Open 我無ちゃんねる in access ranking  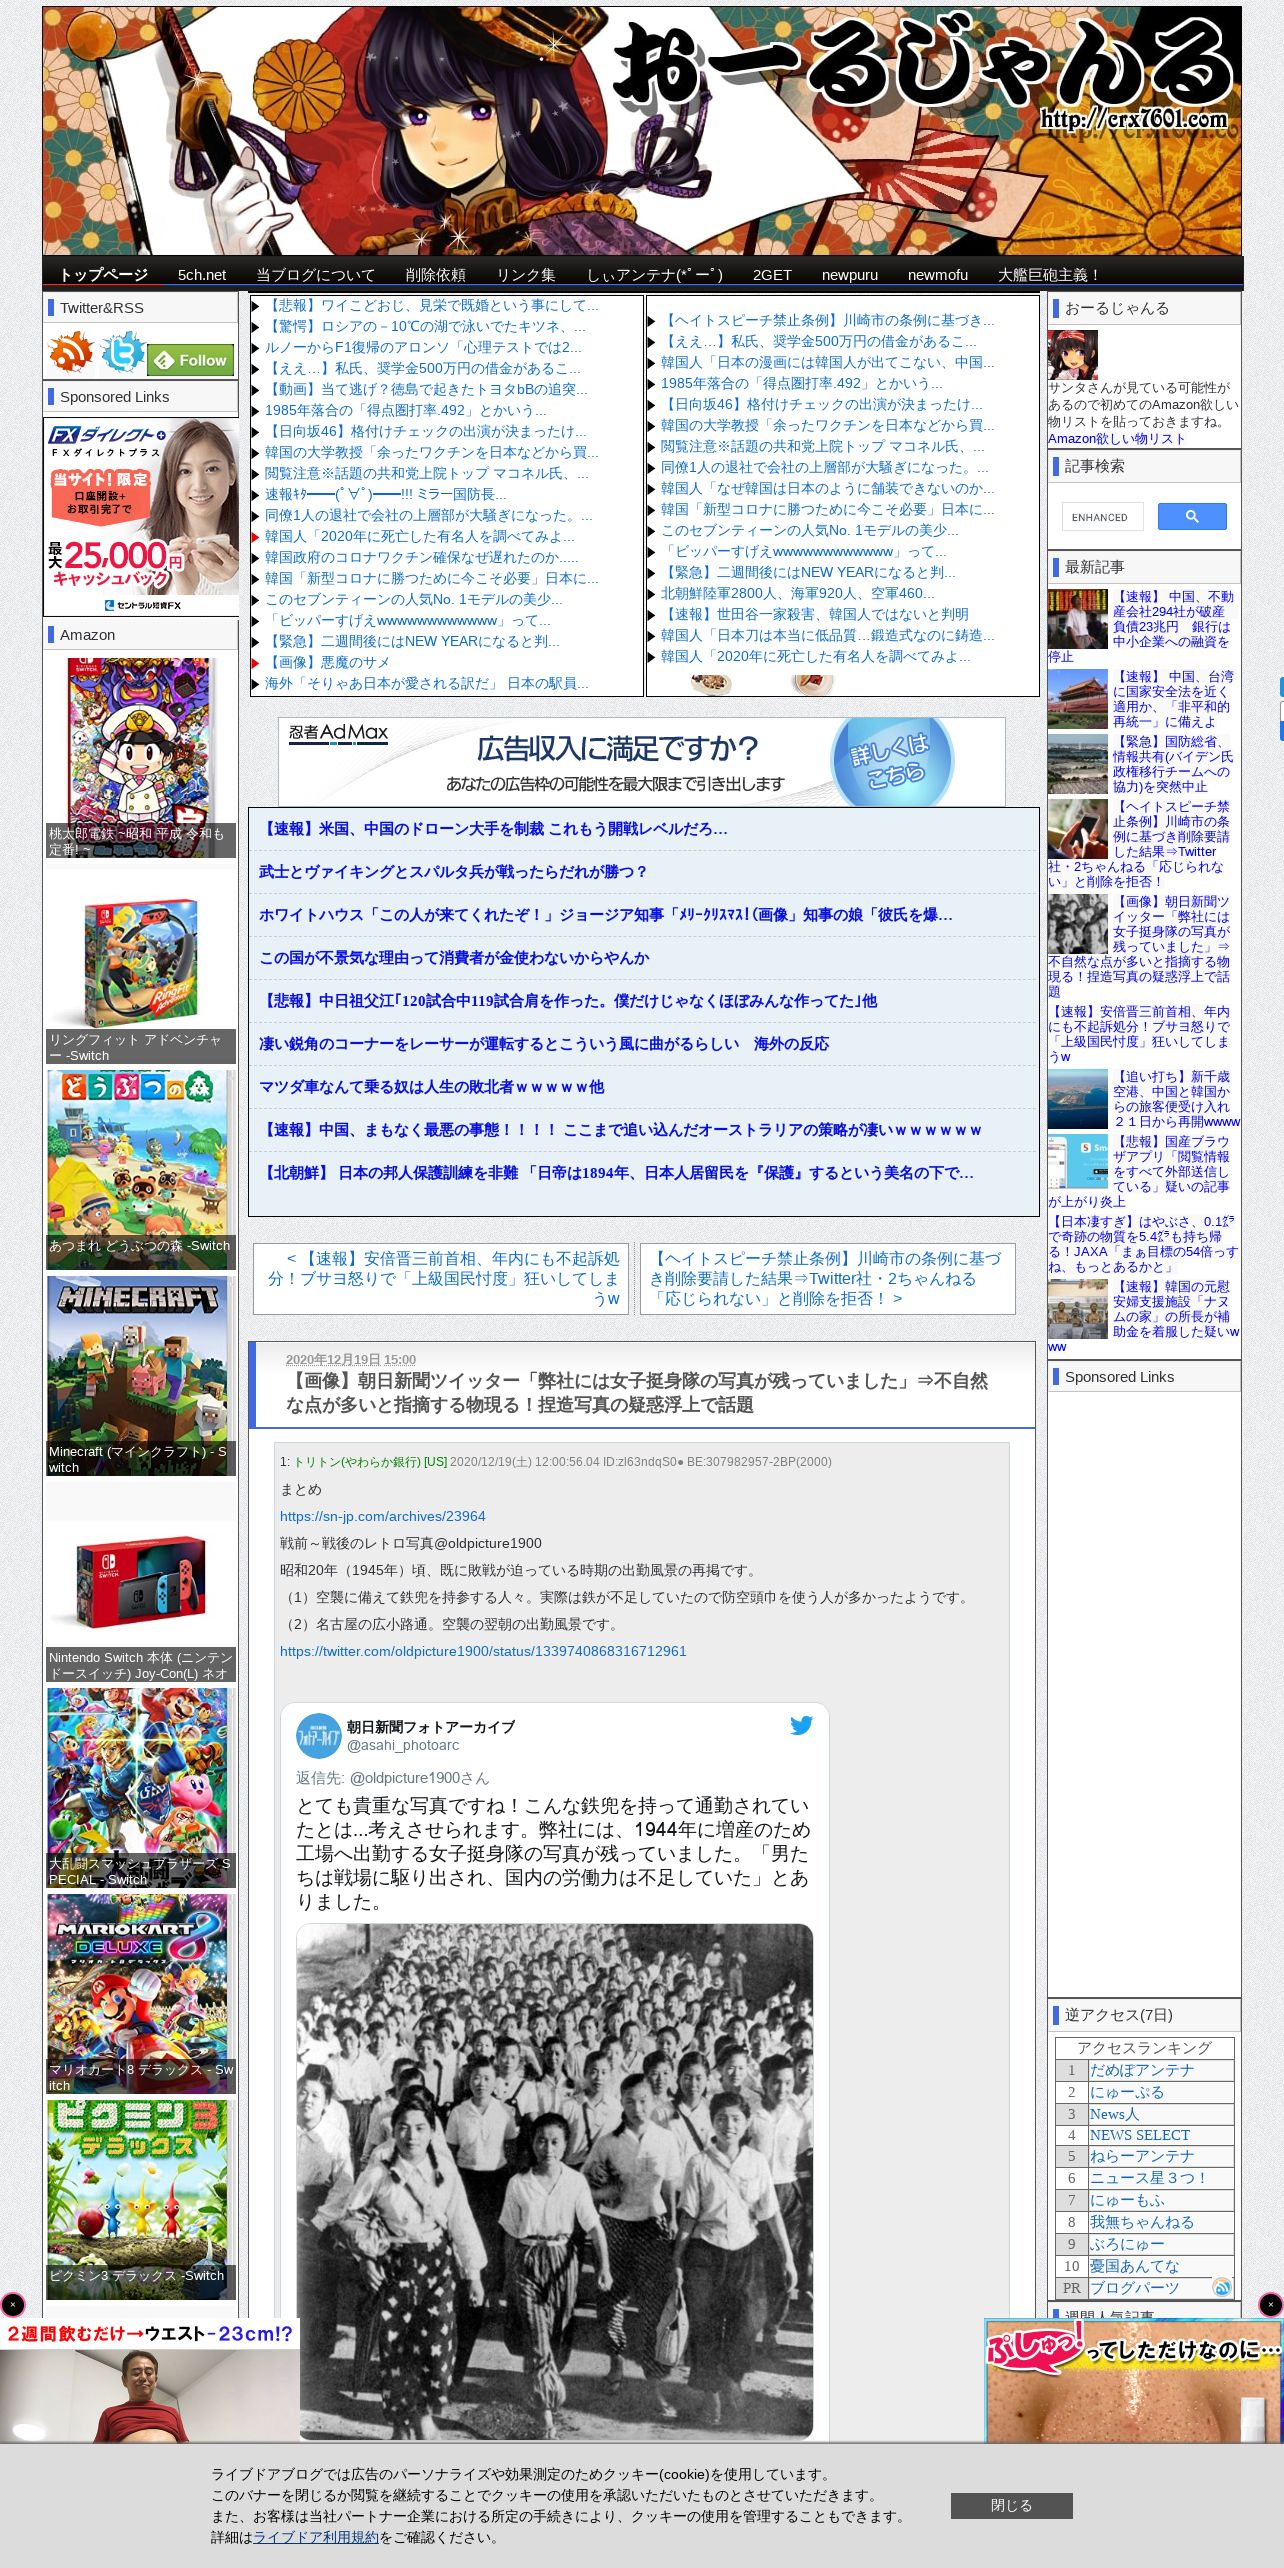[x=1141, y=2222]
